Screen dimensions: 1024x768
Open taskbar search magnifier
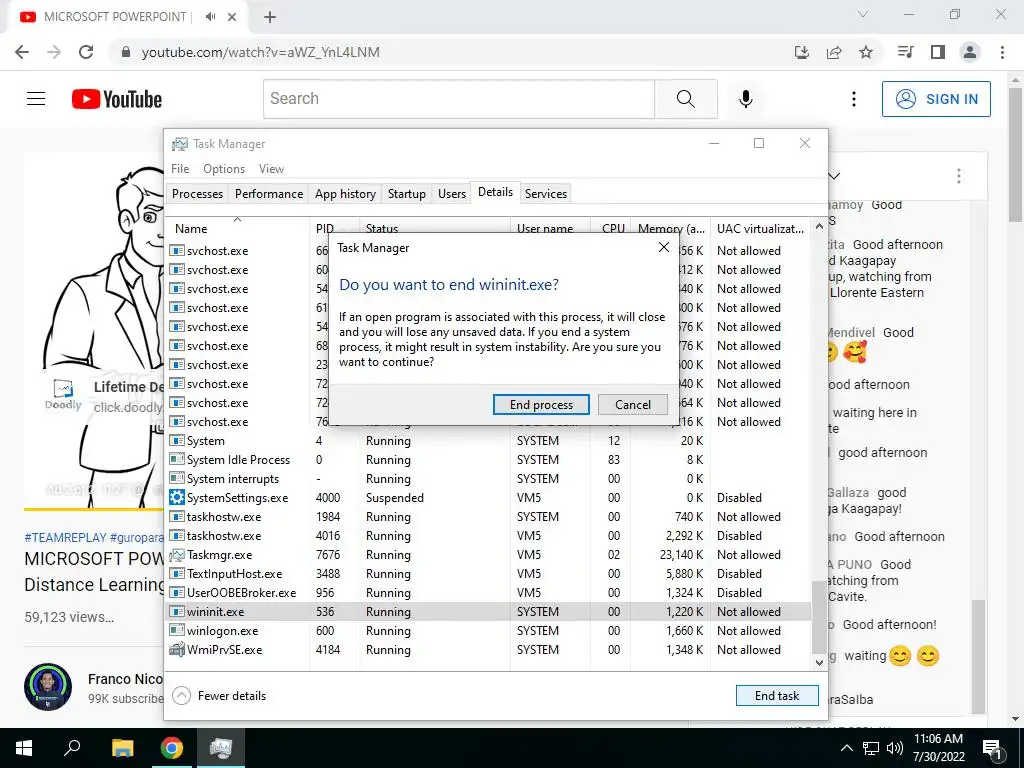(x=72, y=748)
